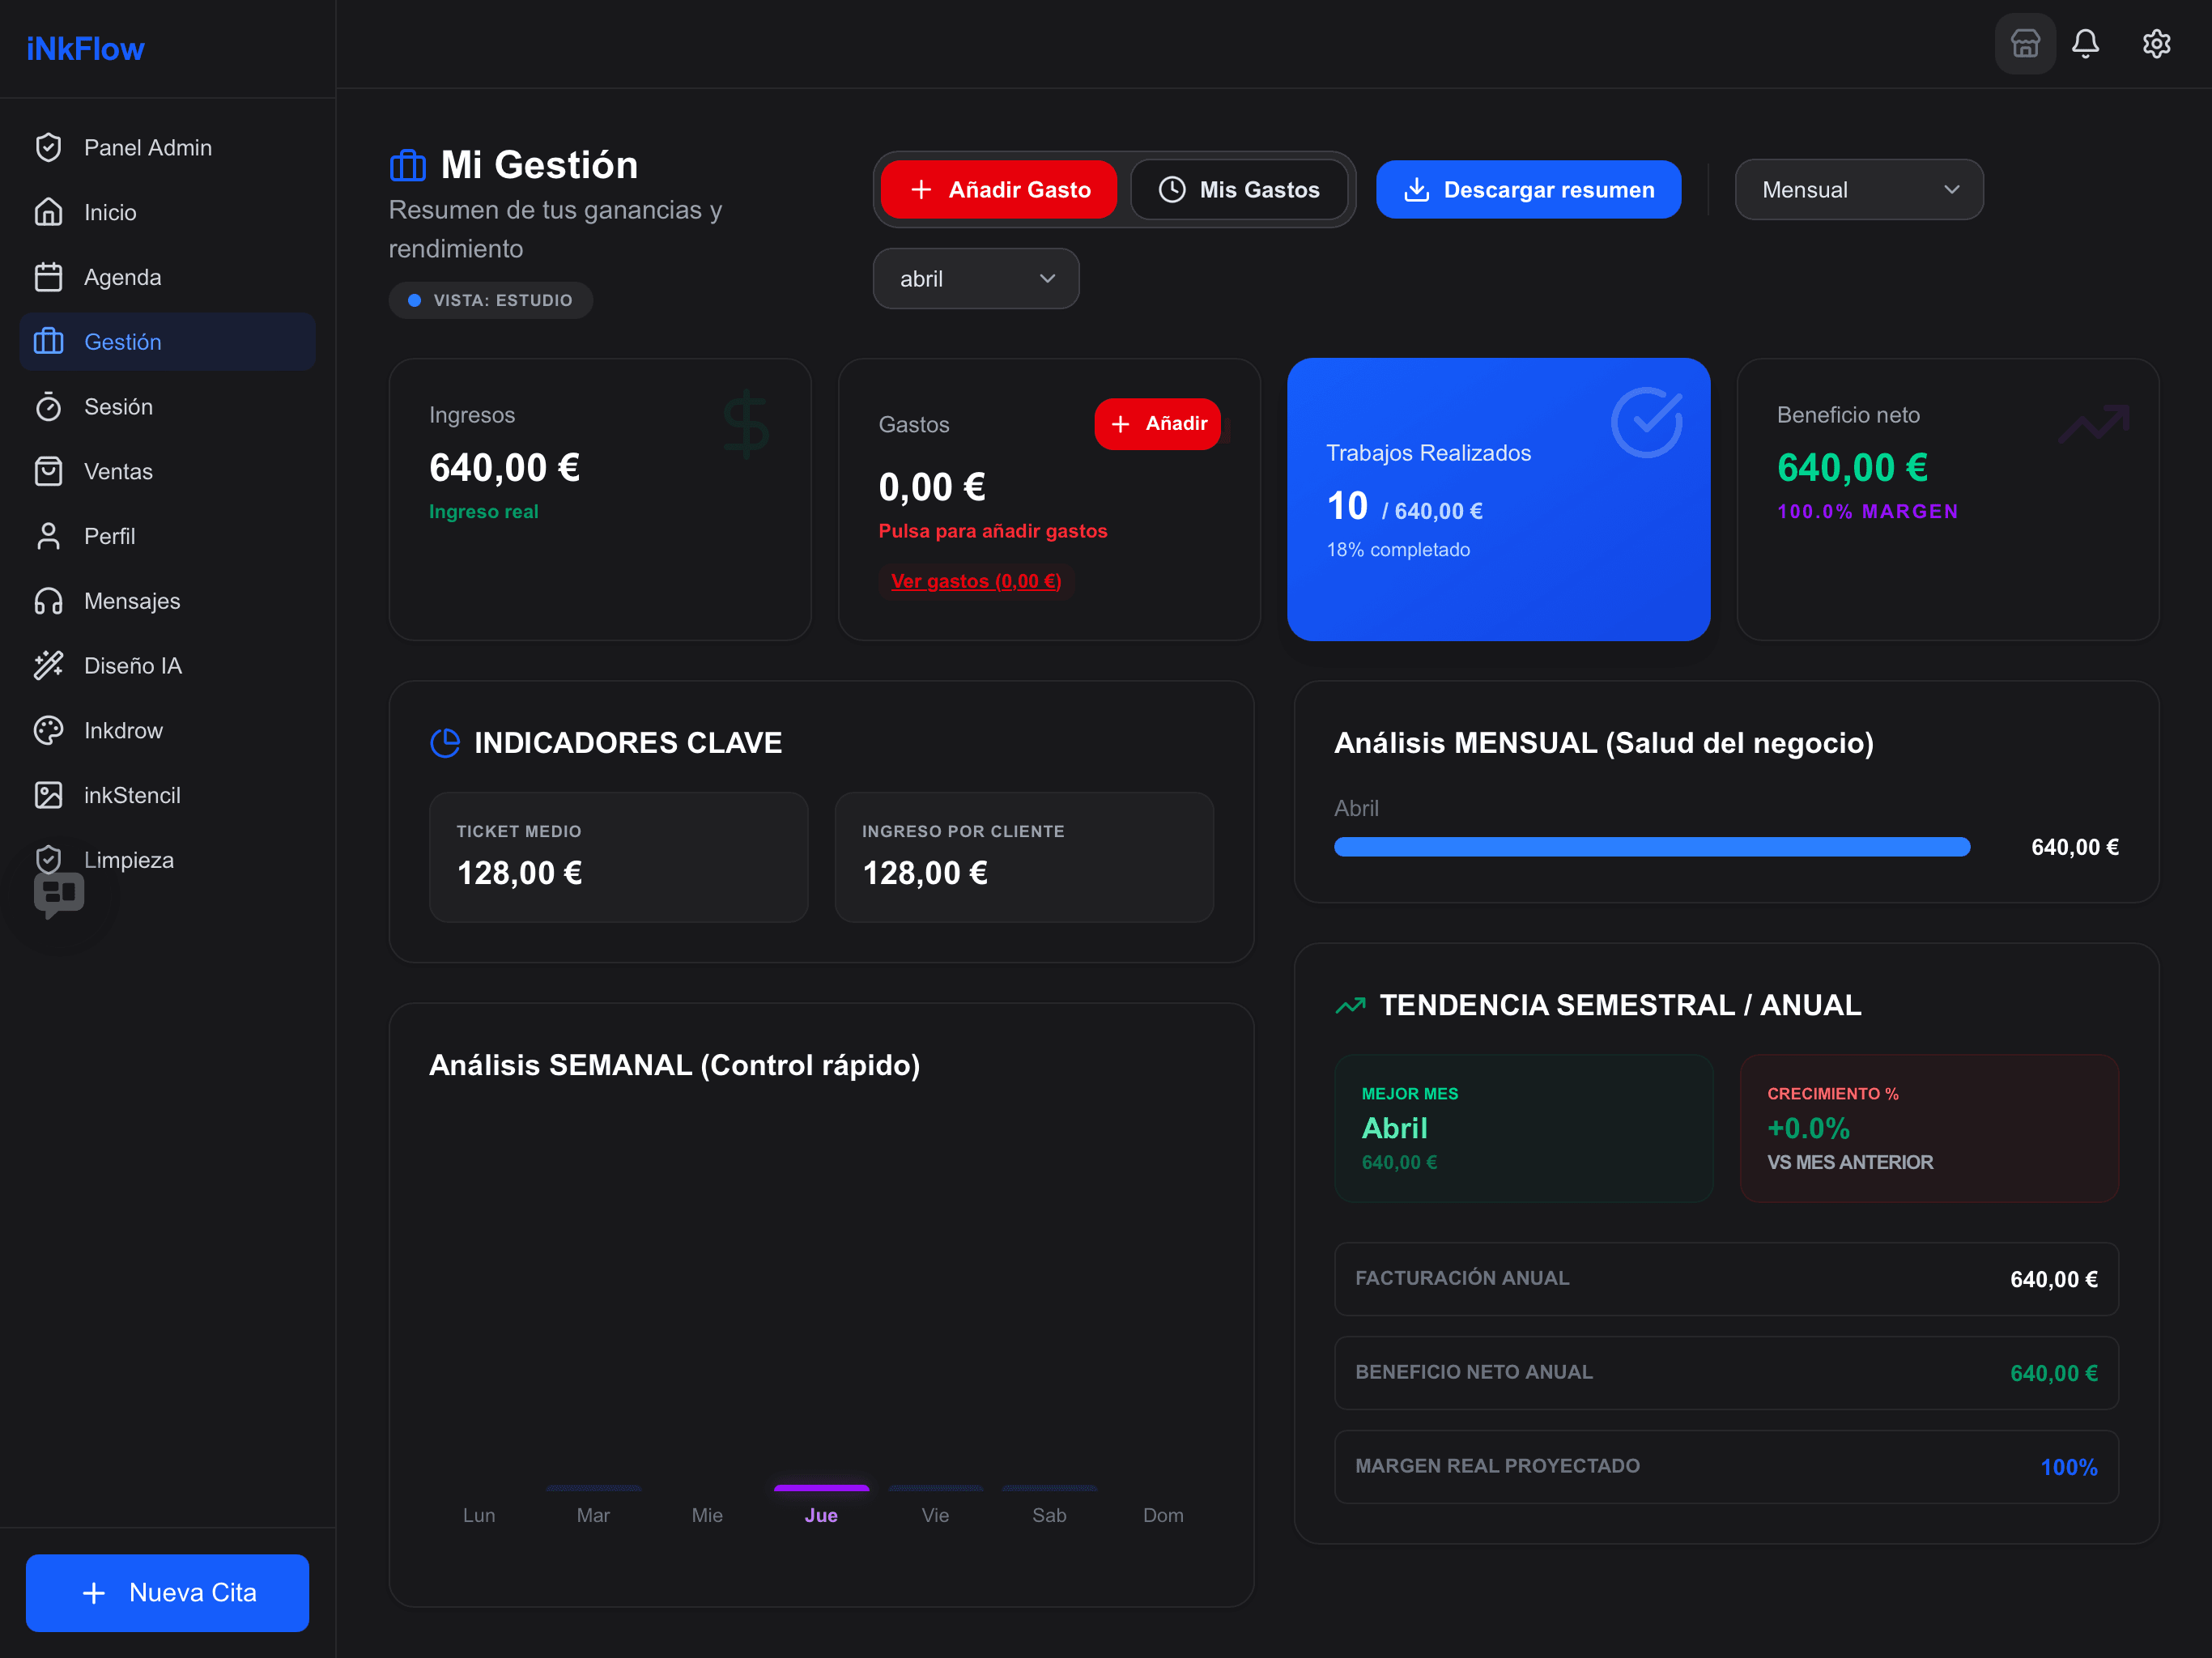Toggle the Vista: Estudio badge
The image size is (2212, 1658).
click(490, 300)
